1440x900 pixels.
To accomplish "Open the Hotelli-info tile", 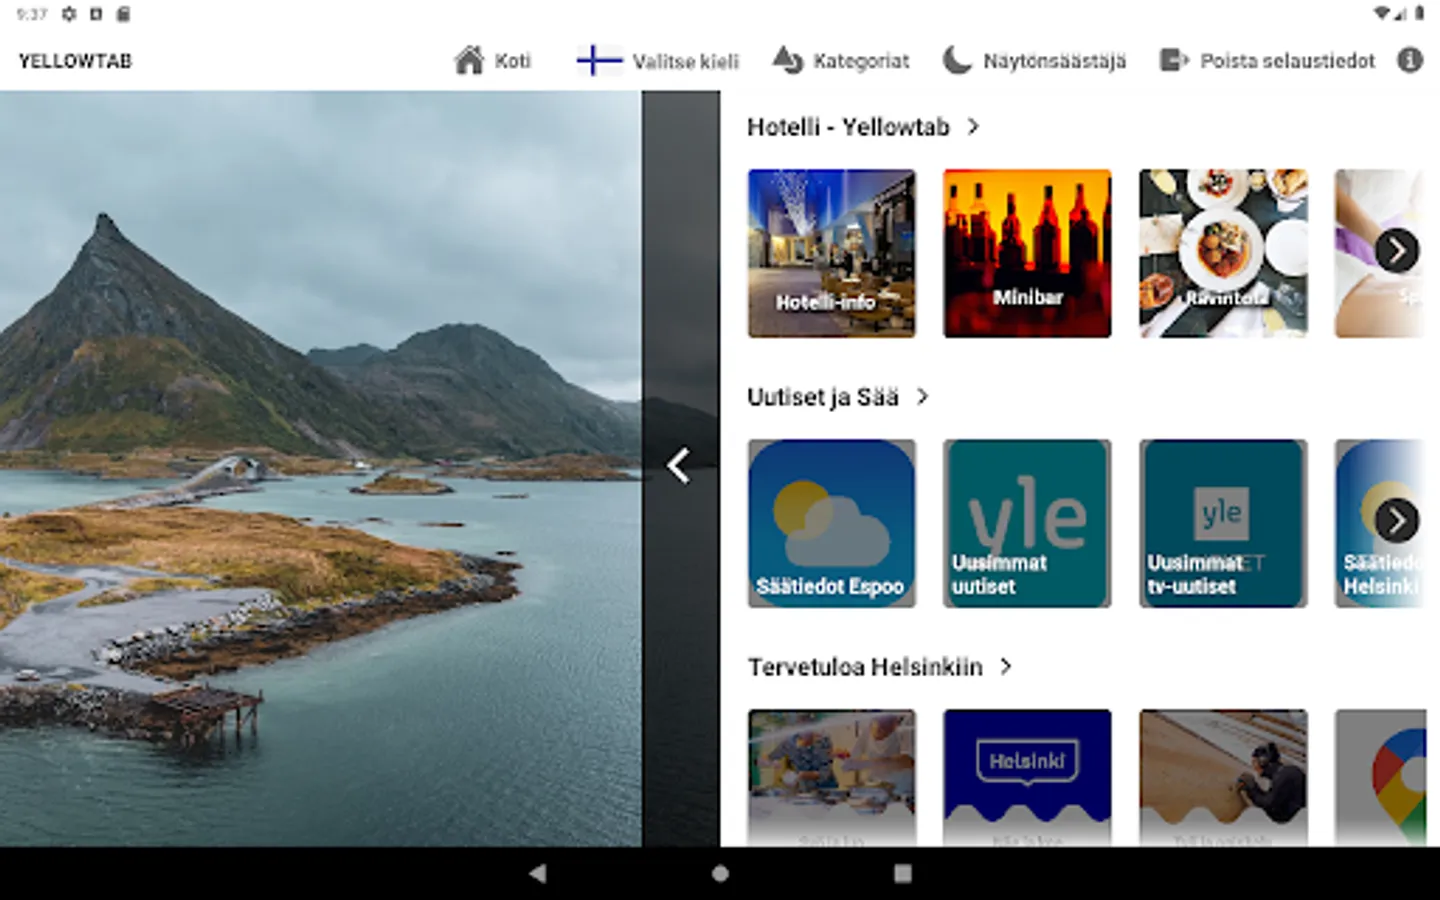I will pos(831,253).
